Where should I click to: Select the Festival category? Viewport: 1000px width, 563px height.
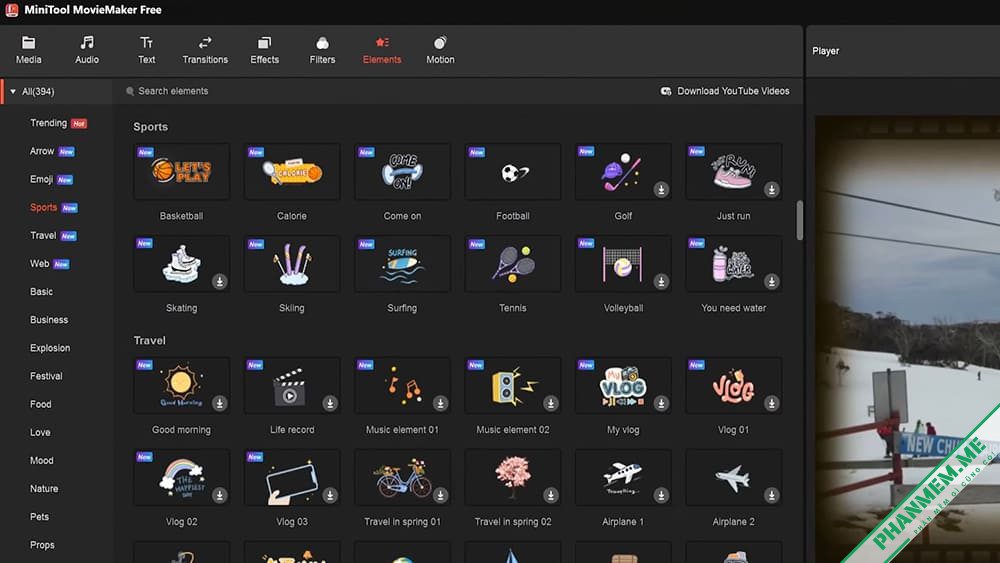click(46, 376)
